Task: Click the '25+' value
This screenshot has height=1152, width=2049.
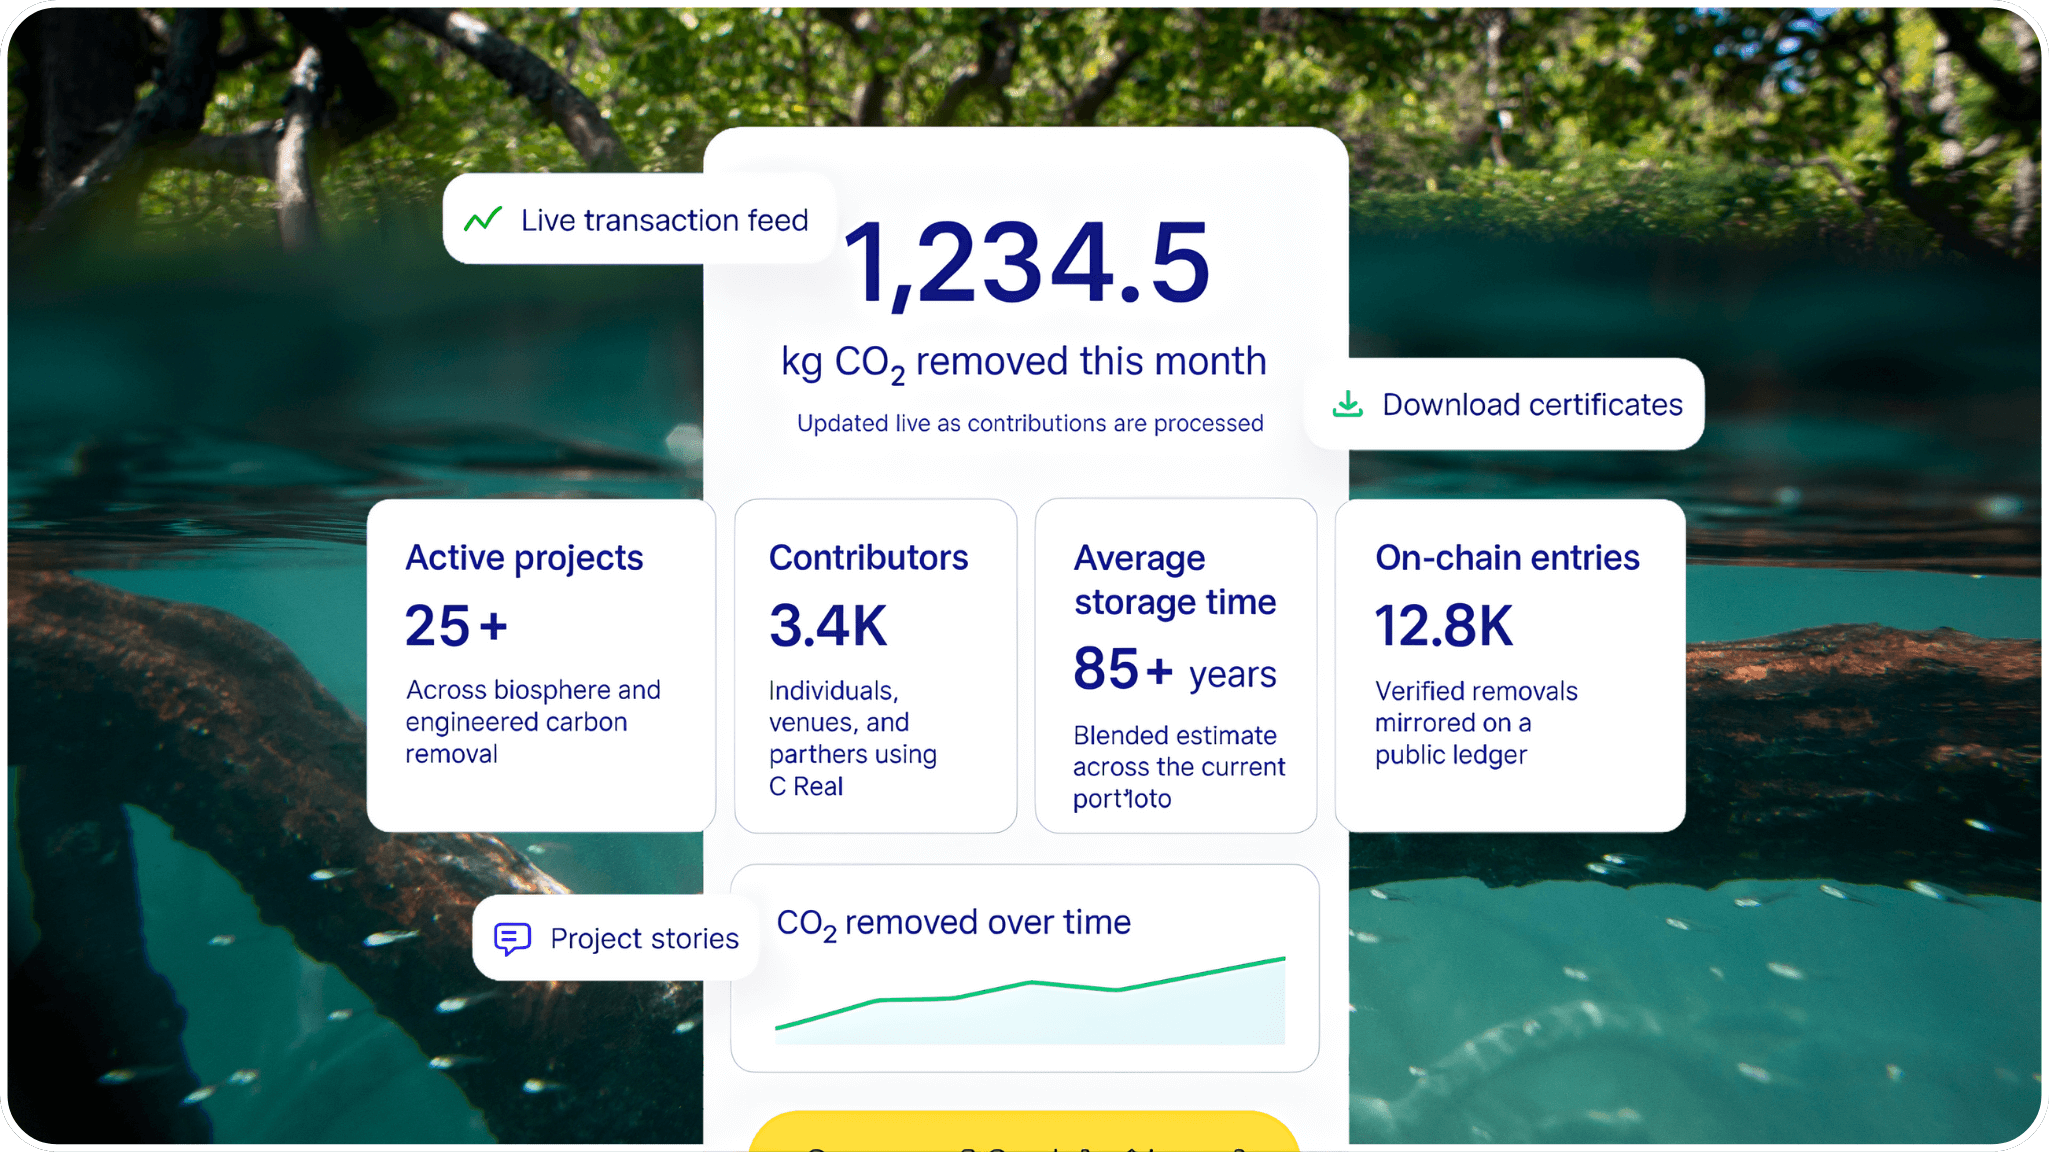Action: point(456,626)
